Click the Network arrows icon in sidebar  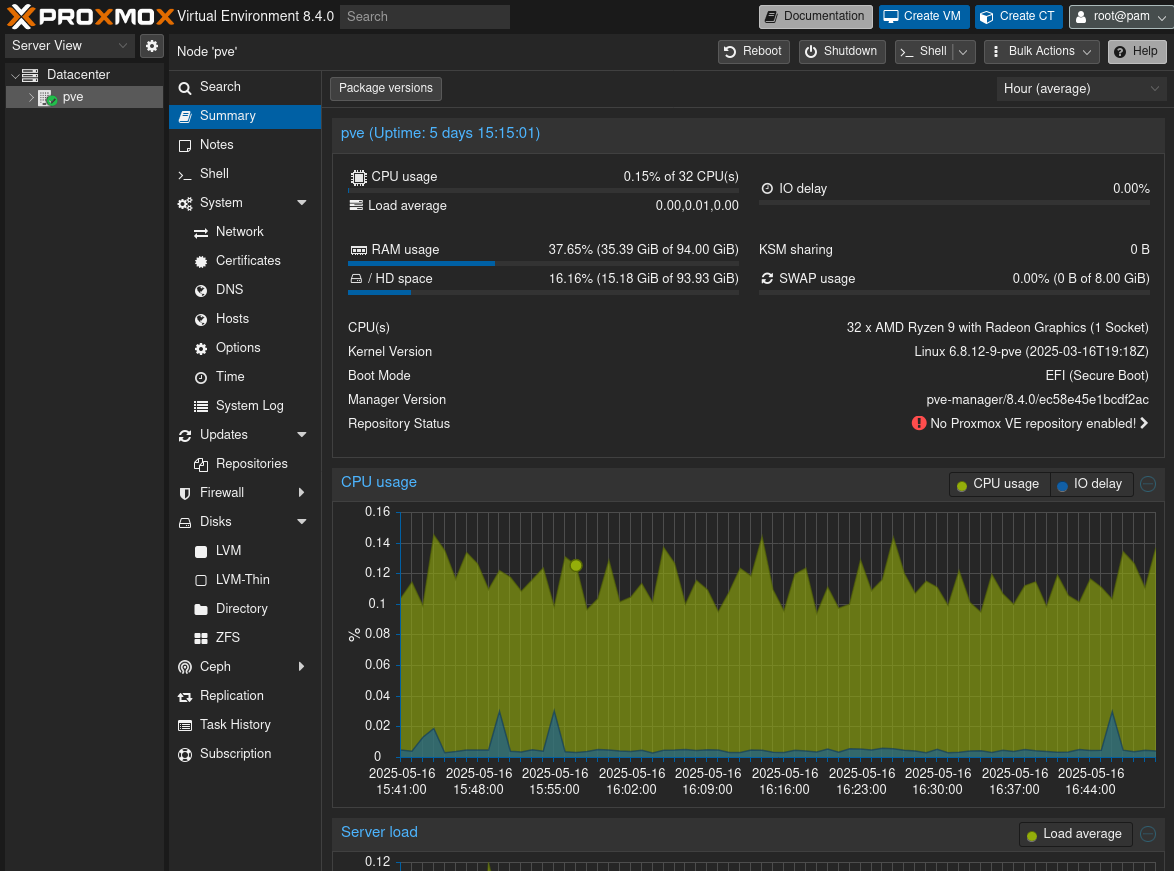[201, 233]
